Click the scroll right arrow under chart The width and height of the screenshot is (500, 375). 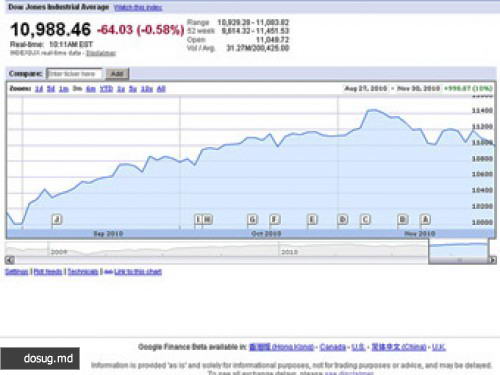pyautogui.click(x=493, y=260)
